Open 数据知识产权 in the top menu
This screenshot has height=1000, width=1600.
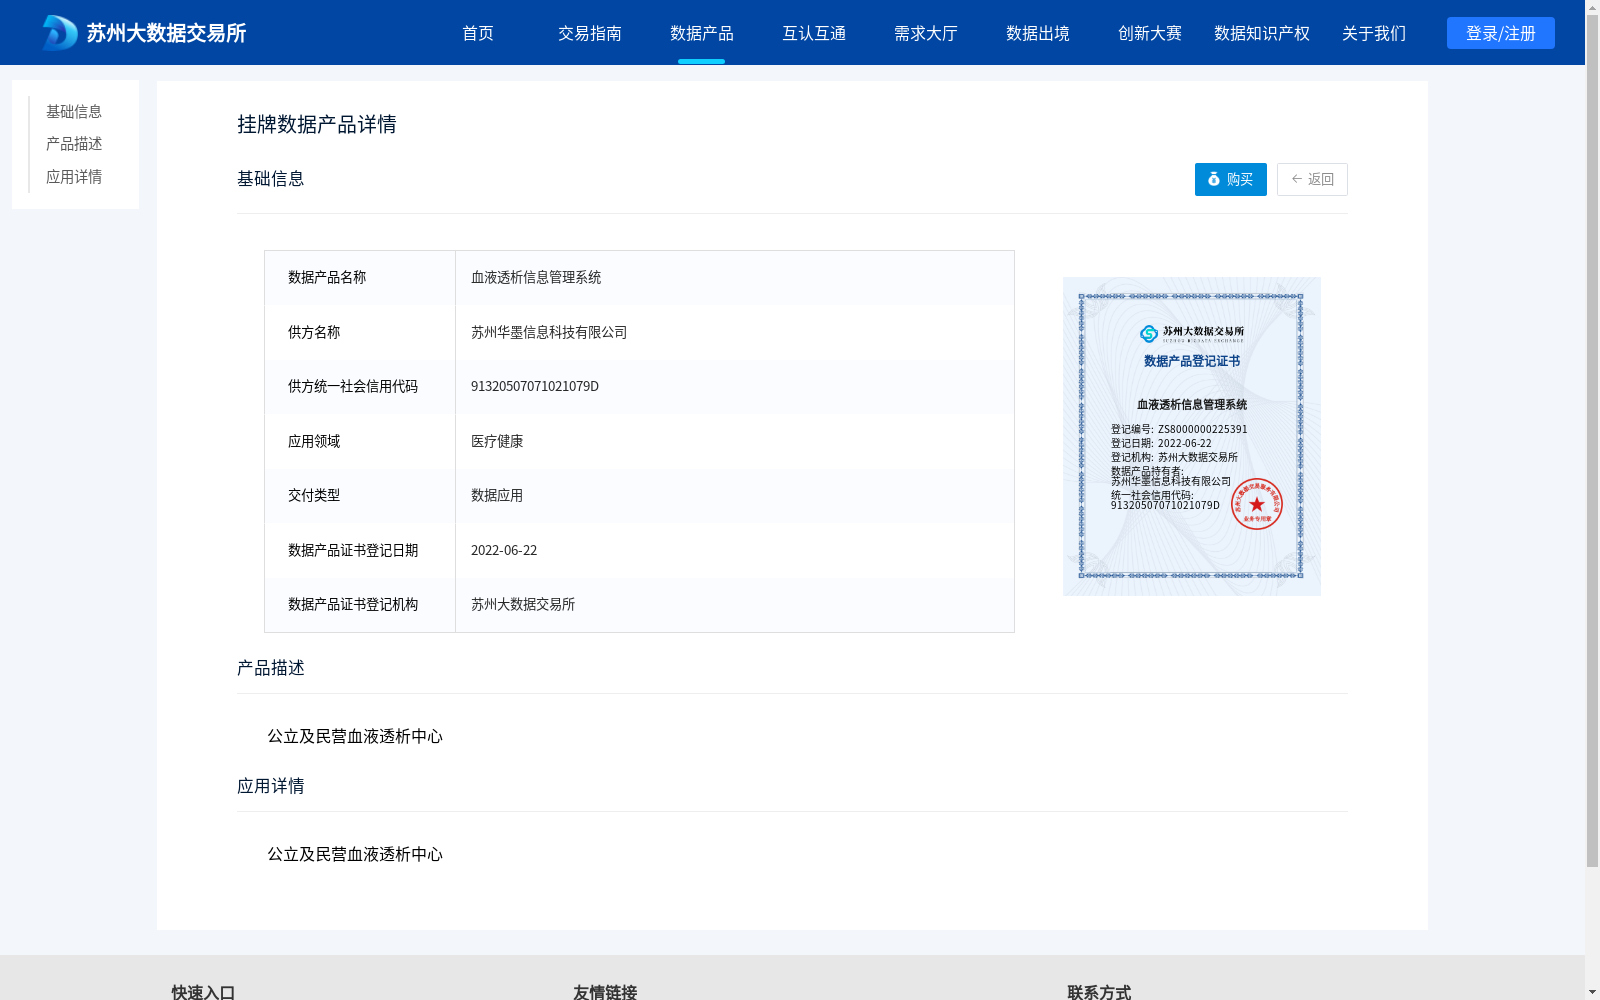click(1262, 33)
